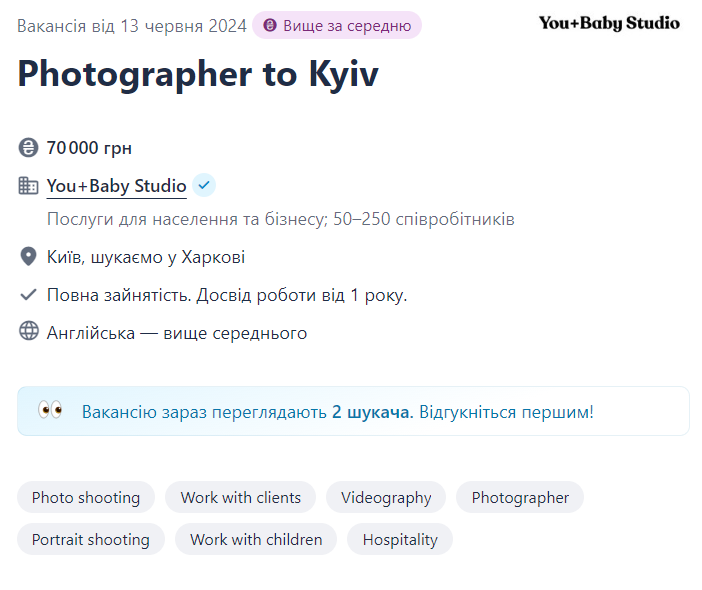This screenshot has width=702, height=590.
Task: Select the Work with clients tag
Action: 240,497
